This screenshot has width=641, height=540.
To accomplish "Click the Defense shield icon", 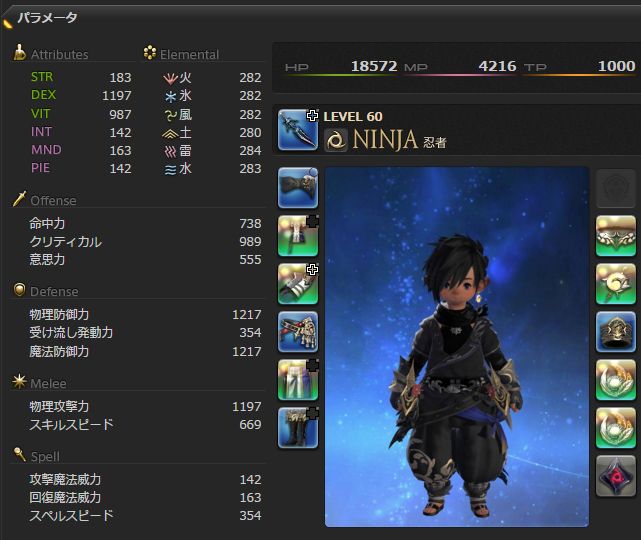I will pyautogui.click(x=19, y=289).
